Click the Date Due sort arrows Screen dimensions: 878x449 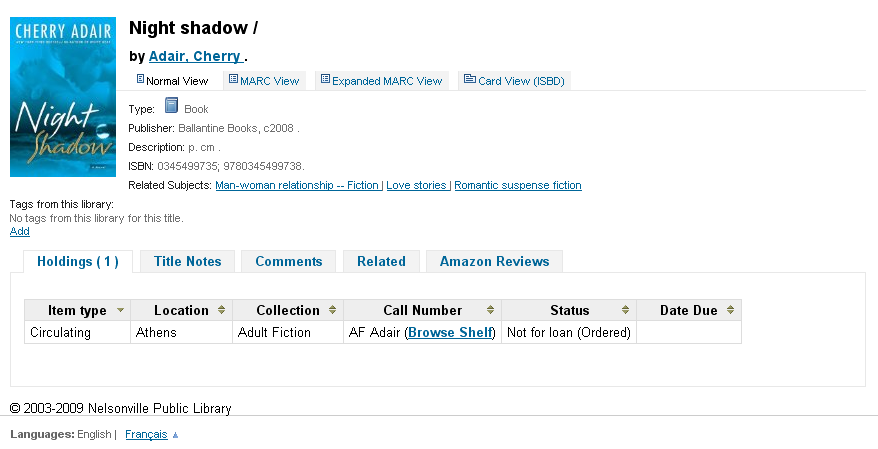click(x=730, y=310)
